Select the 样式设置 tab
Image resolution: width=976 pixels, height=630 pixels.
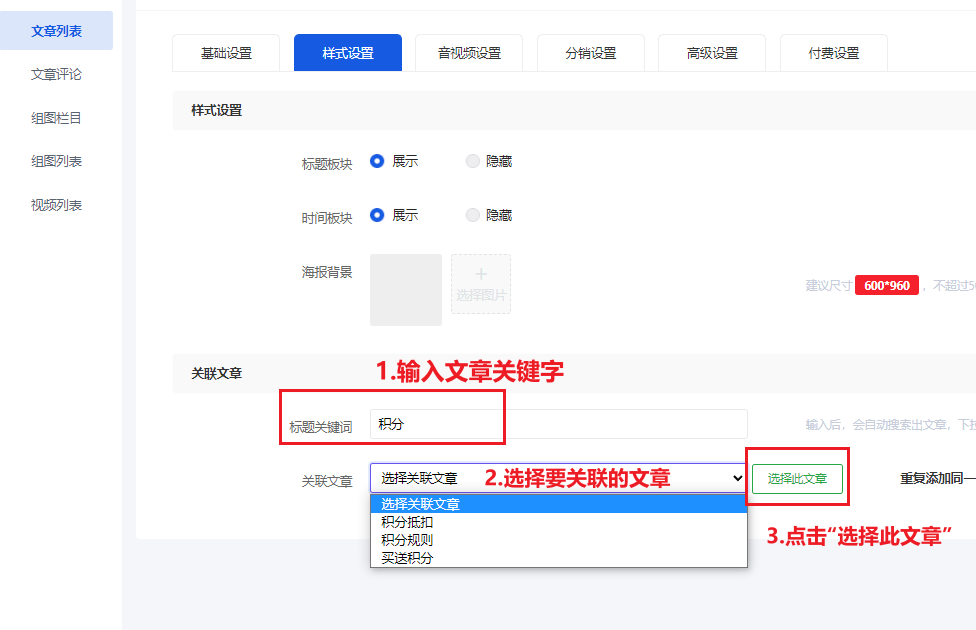pyautogui.click(x=347, y=52)
